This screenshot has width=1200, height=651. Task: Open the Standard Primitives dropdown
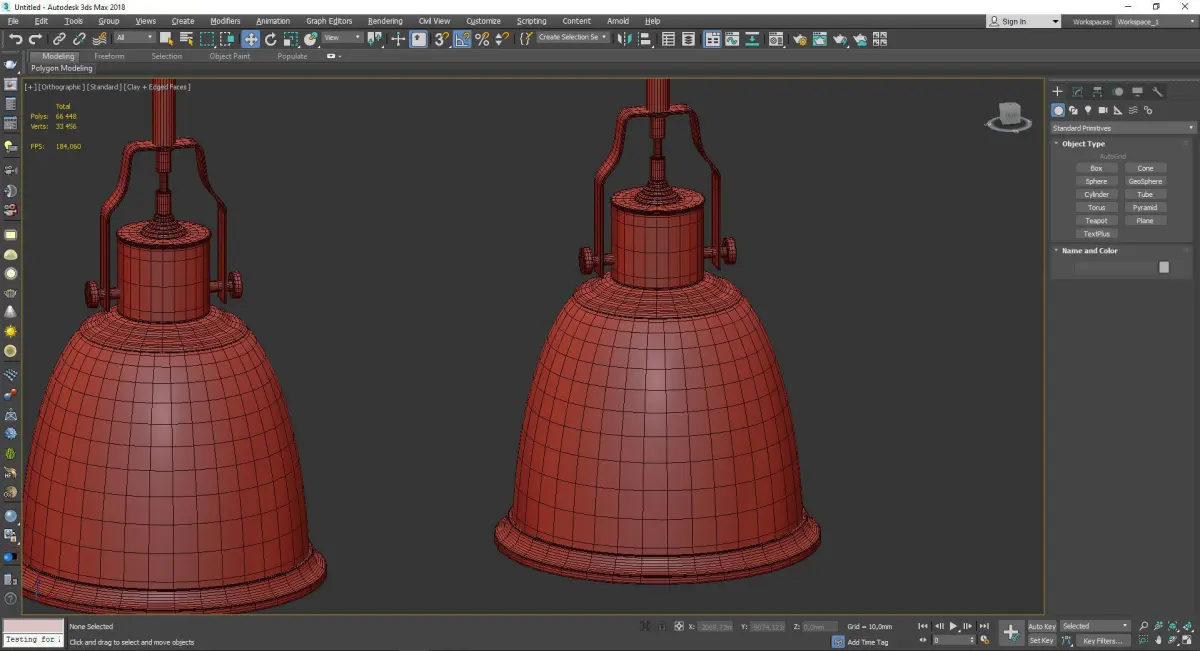click(1123, 128)
